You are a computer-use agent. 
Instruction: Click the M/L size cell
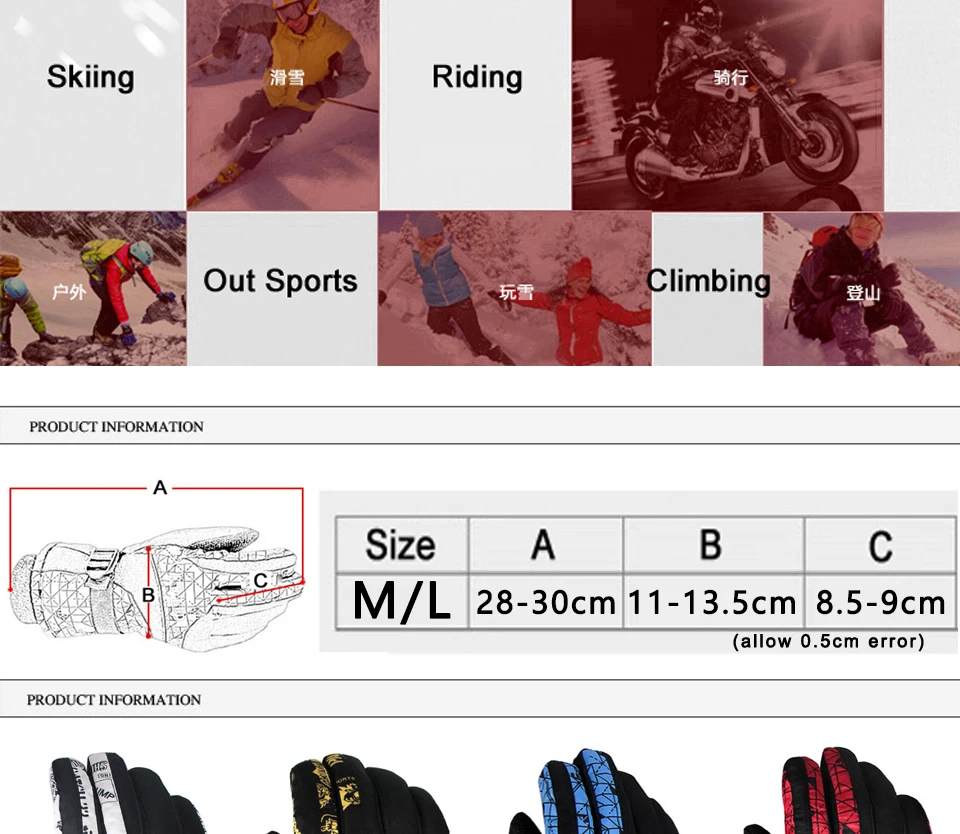click(402, 601)
